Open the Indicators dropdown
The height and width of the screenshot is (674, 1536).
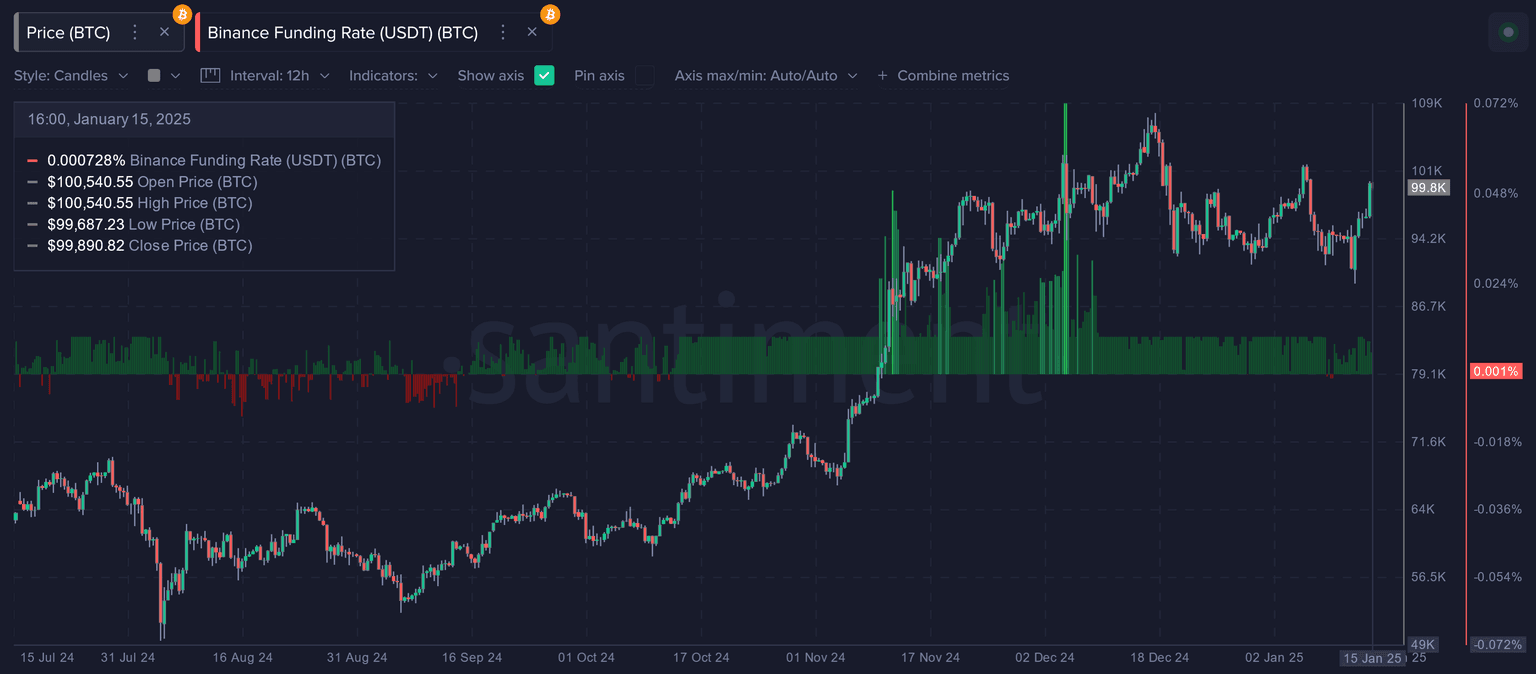(x=393, y=75)
